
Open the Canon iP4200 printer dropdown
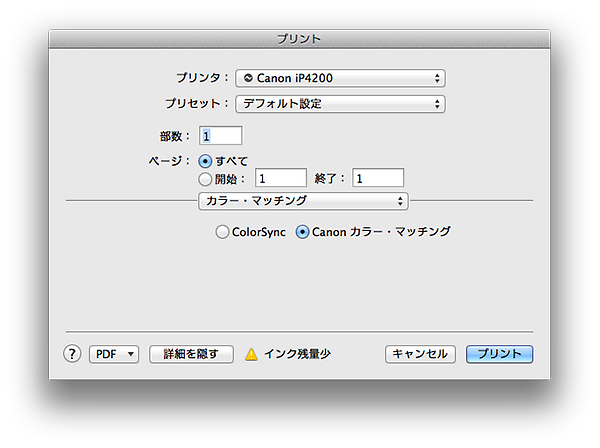pos(340,78)
